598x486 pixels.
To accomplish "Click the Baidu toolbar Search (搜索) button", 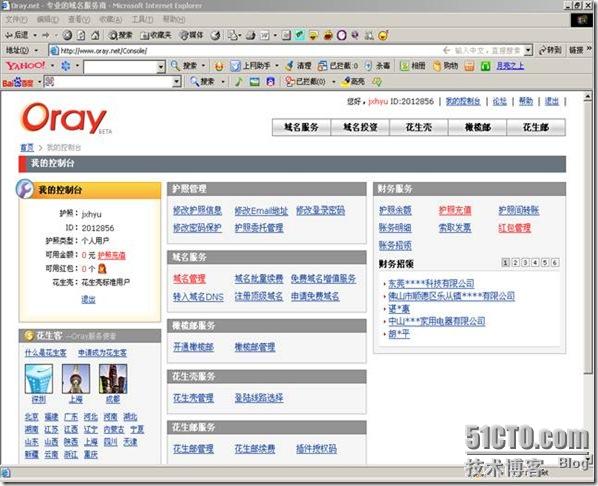I will pos(203,81).
